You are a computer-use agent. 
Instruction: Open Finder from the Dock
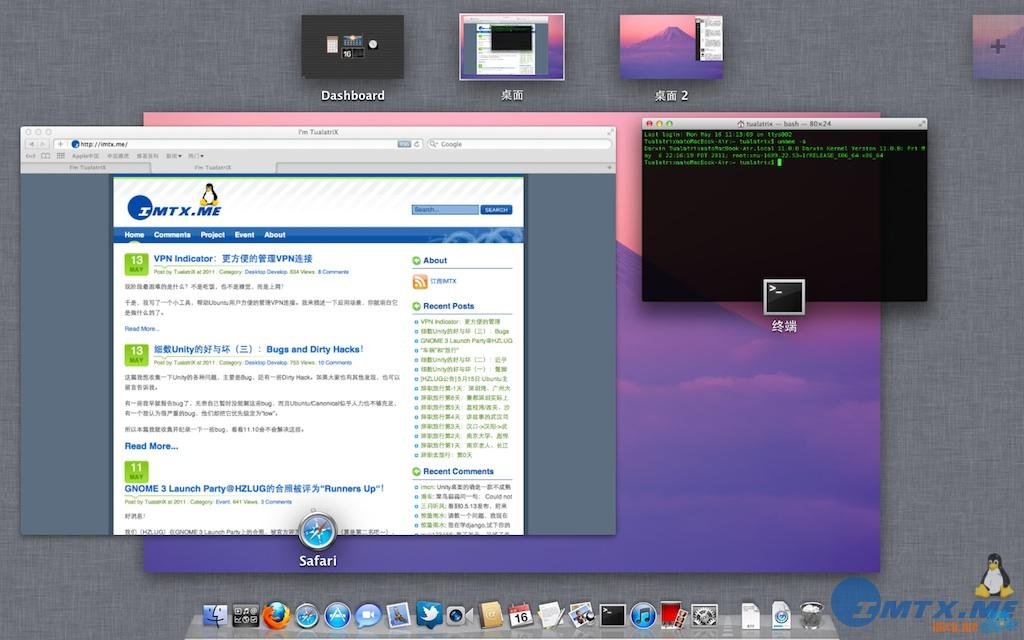click(x=215, y=615)
